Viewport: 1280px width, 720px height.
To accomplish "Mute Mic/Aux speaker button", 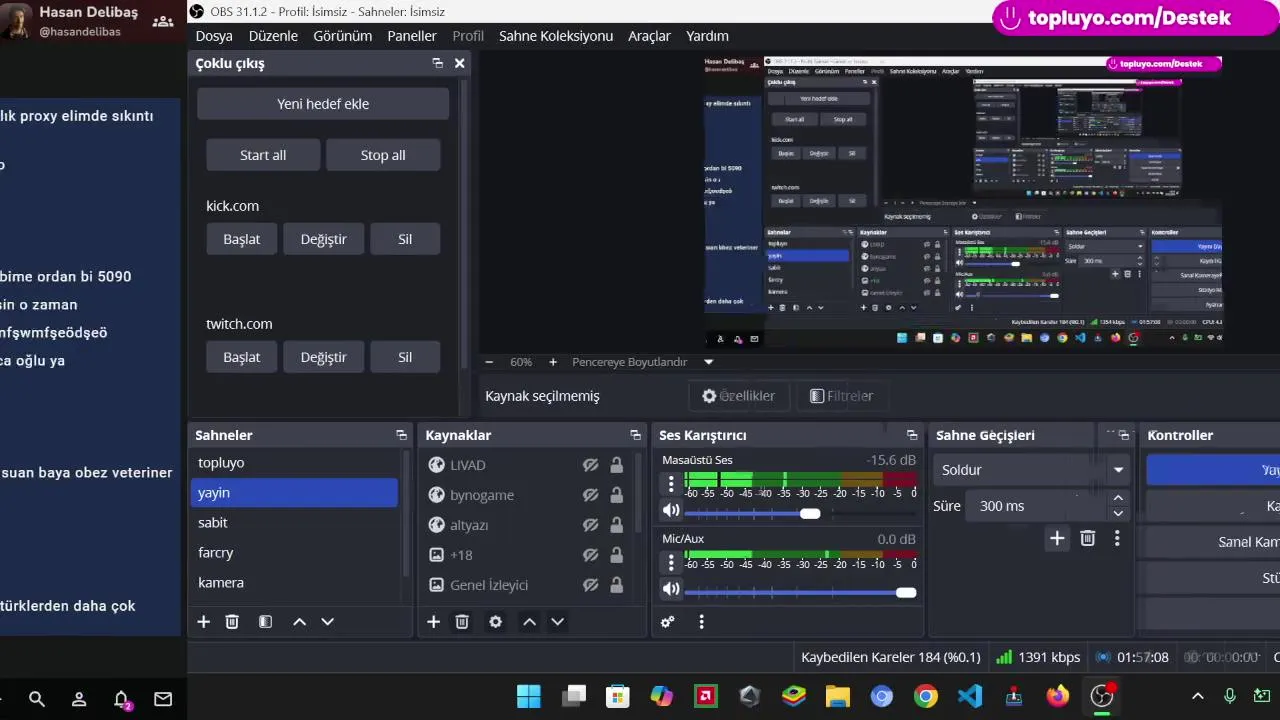I will click(671, 590).
